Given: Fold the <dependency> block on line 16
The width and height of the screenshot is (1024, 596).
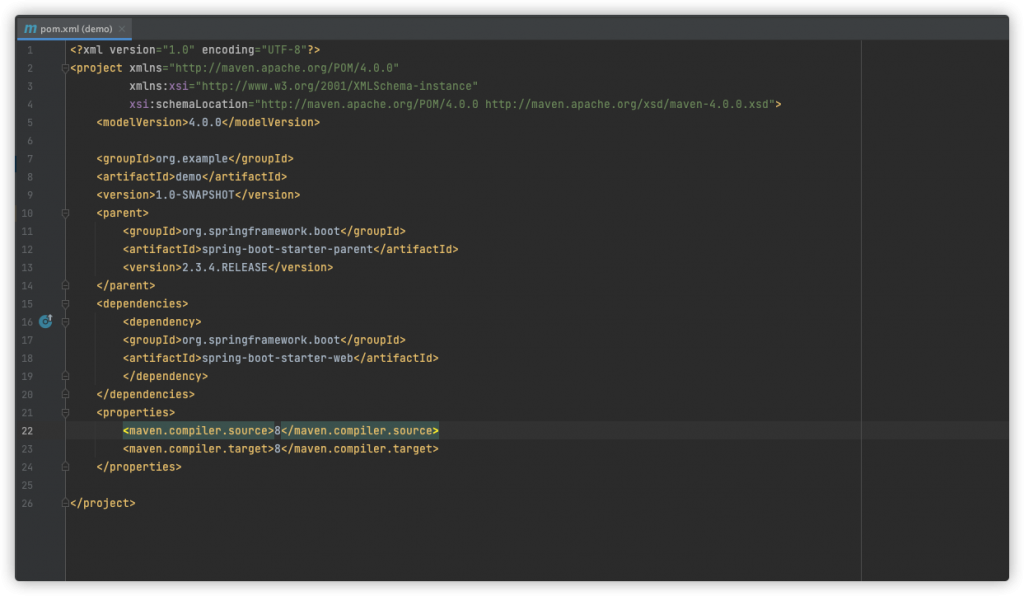Looking at the screenshot, I should coord(65,322).
